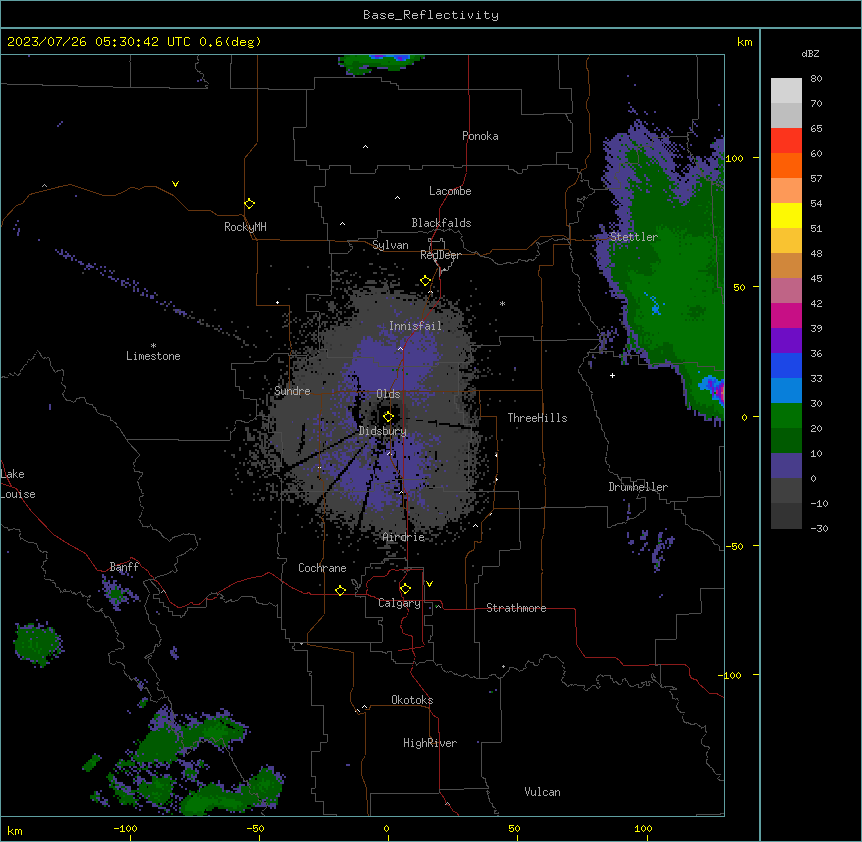
Task: Select the pink 42-45 dBZ legend color
Action: 786,291
